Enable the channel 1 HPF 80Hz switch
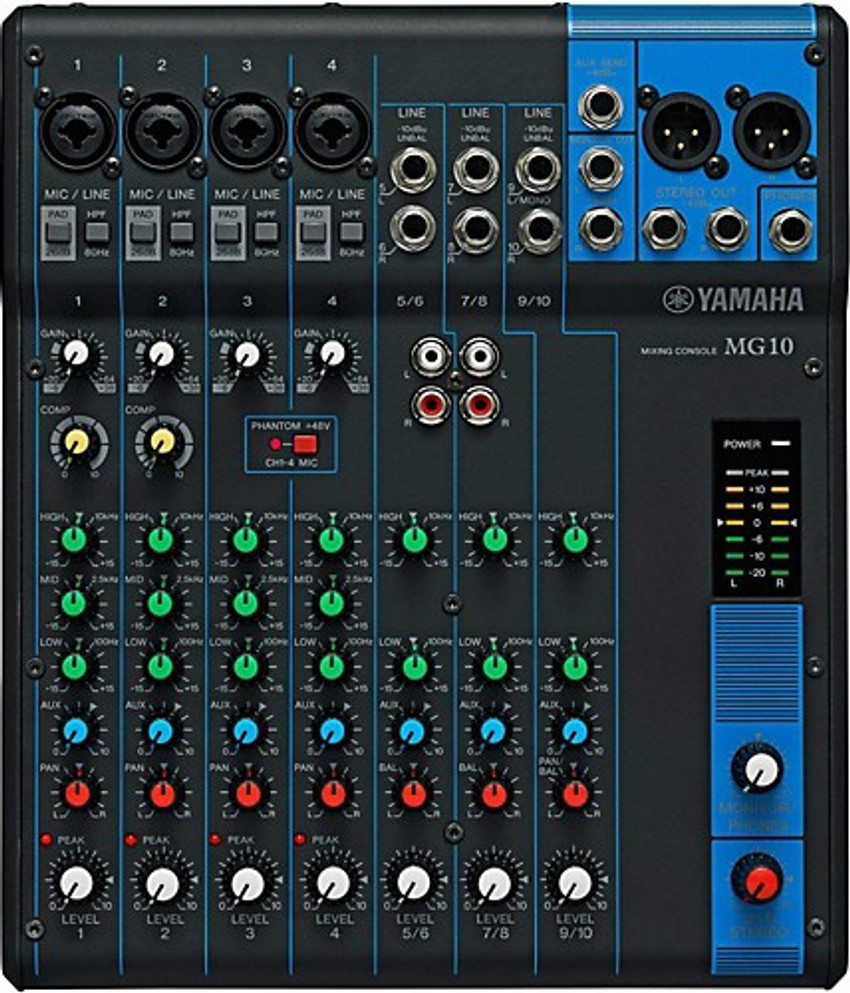The width and height of the screenshot is (850, 993). pyautogui.click(x=97, y=232)
